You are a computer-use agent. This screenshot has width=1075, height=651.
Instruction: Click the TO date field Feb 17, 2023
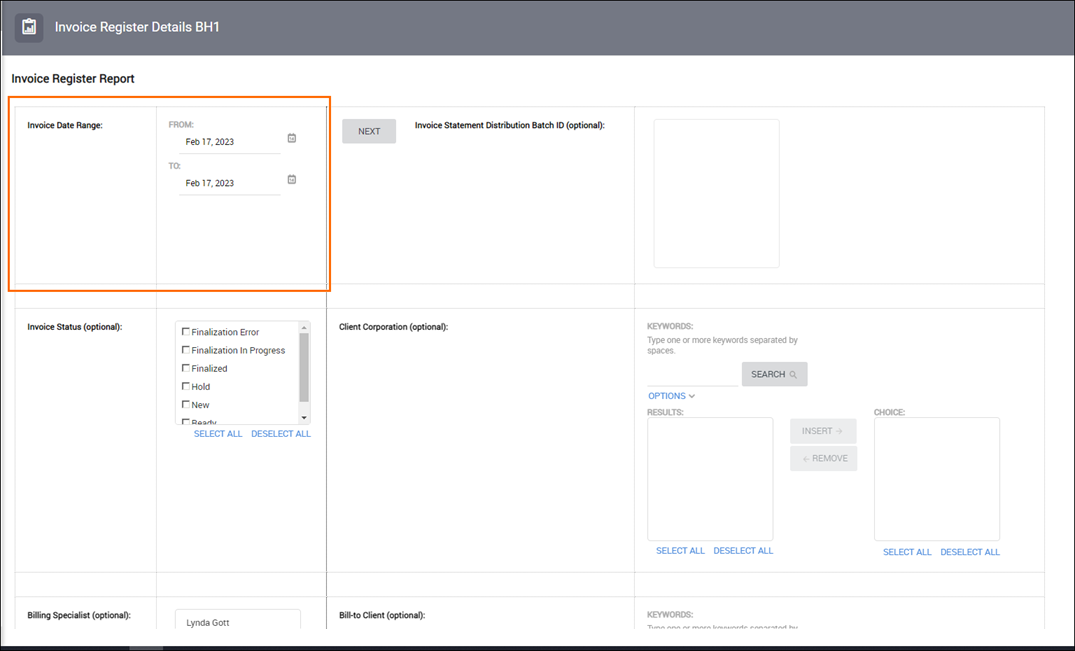click(230, 183)
